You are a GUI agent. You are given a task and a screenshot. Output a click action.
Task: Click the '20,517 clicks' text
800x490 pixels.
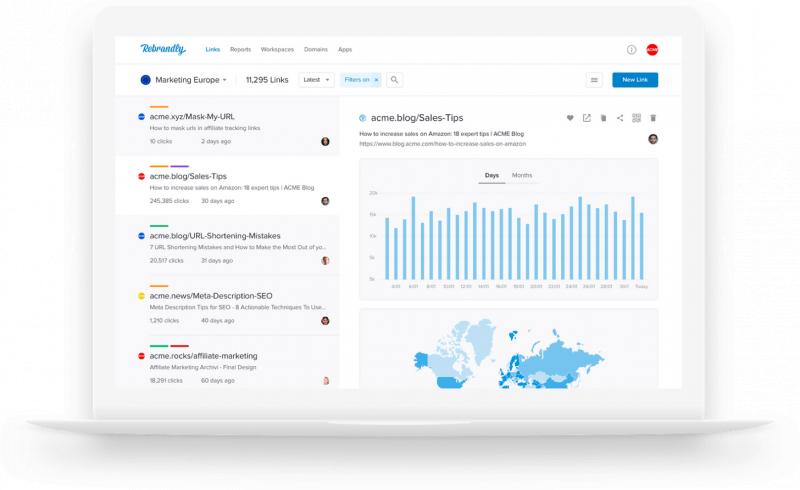tap(166, 261)
